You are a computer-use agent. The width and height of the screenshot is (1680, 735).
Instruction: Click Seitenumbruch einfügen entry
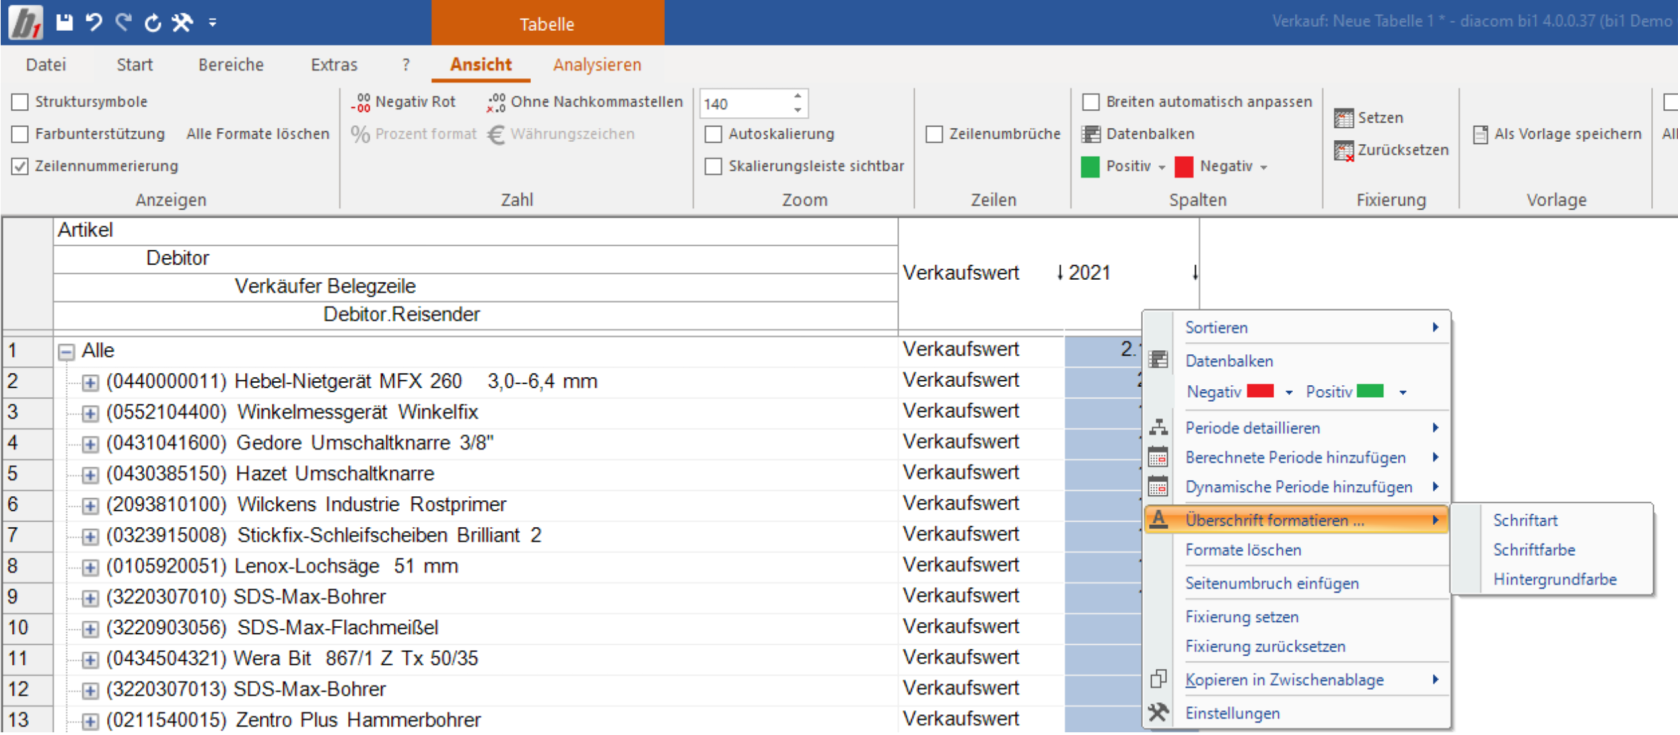1272,583
